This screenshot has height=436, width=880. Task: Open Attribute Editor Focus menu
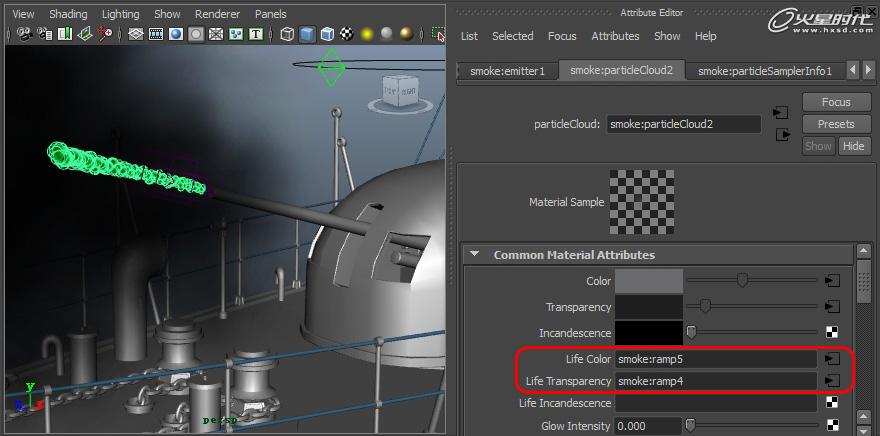click(x=562, y=36)
